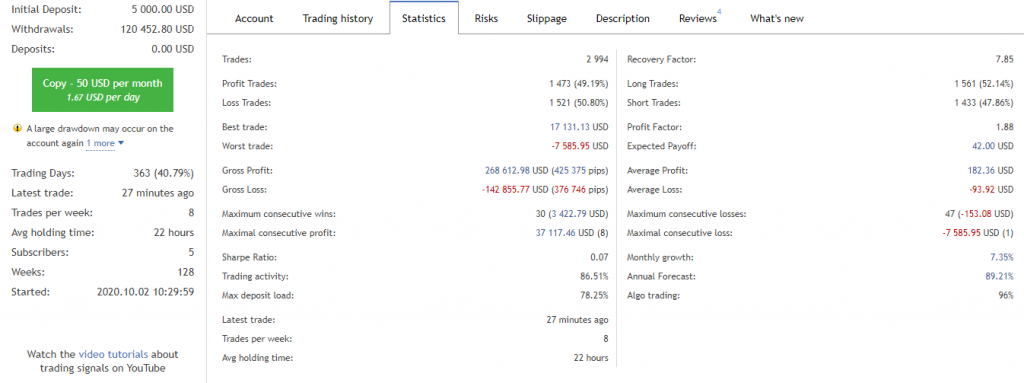Click Maximal consecutive profit 37 117.46 USD
Viewport: 1024px width, 383px height.
click(x=565, y=233)
